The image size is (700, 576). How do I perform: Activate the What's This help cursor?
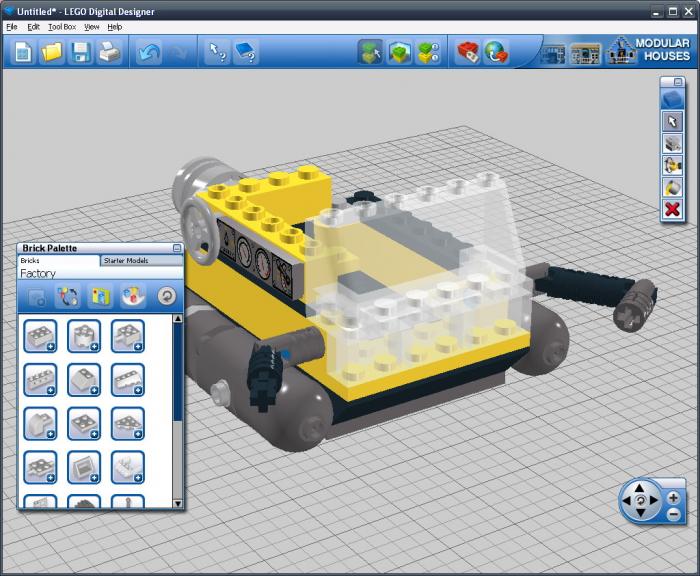(x=217, y=52)
